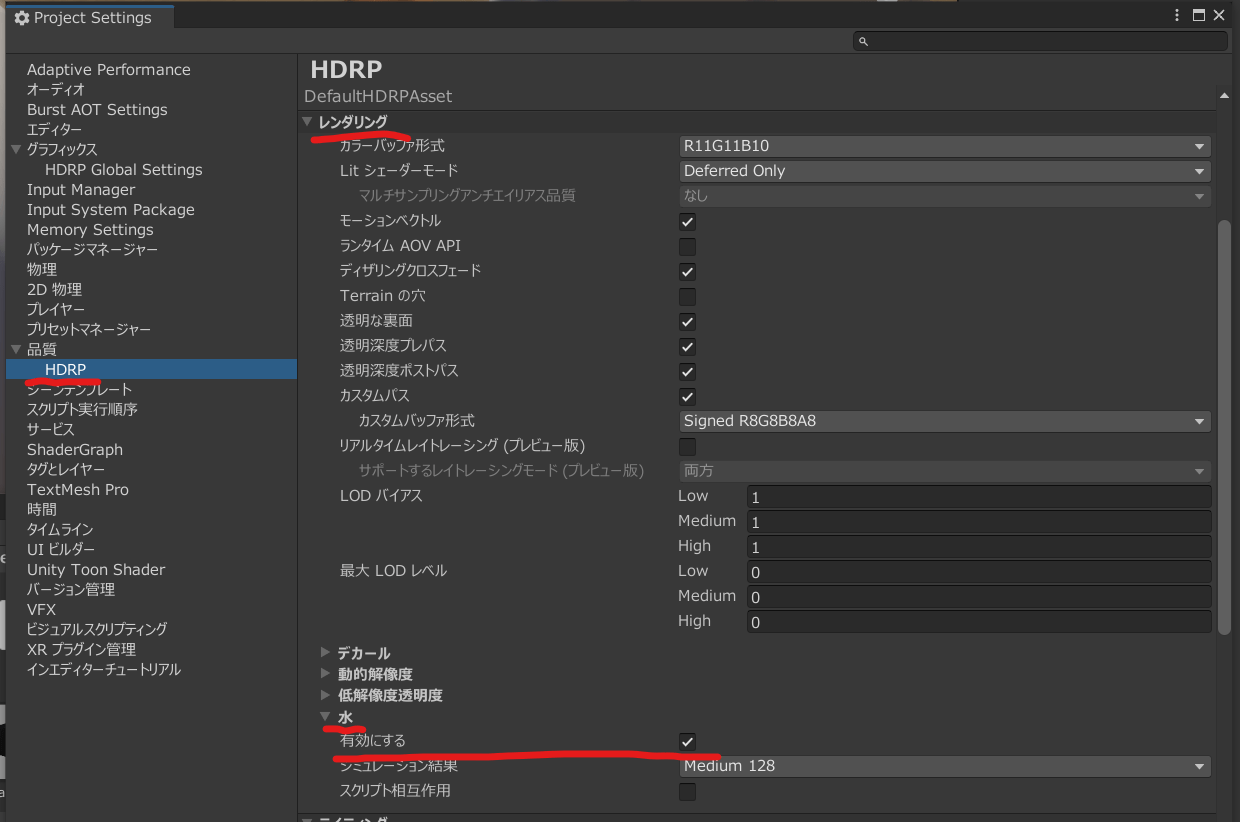The width and height of the screenshot is (1240, 822).
Task: Collapse the 水 section
Action: point(325,716)
